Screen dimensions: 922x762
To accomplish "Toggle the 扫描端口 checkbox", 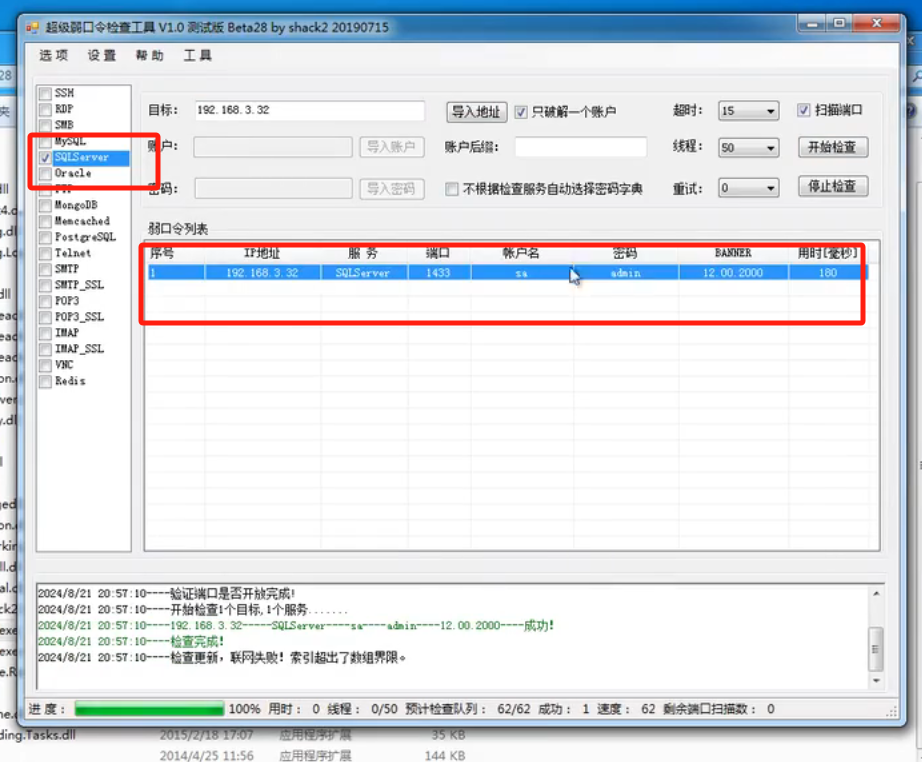I will [x=804, y=110].
